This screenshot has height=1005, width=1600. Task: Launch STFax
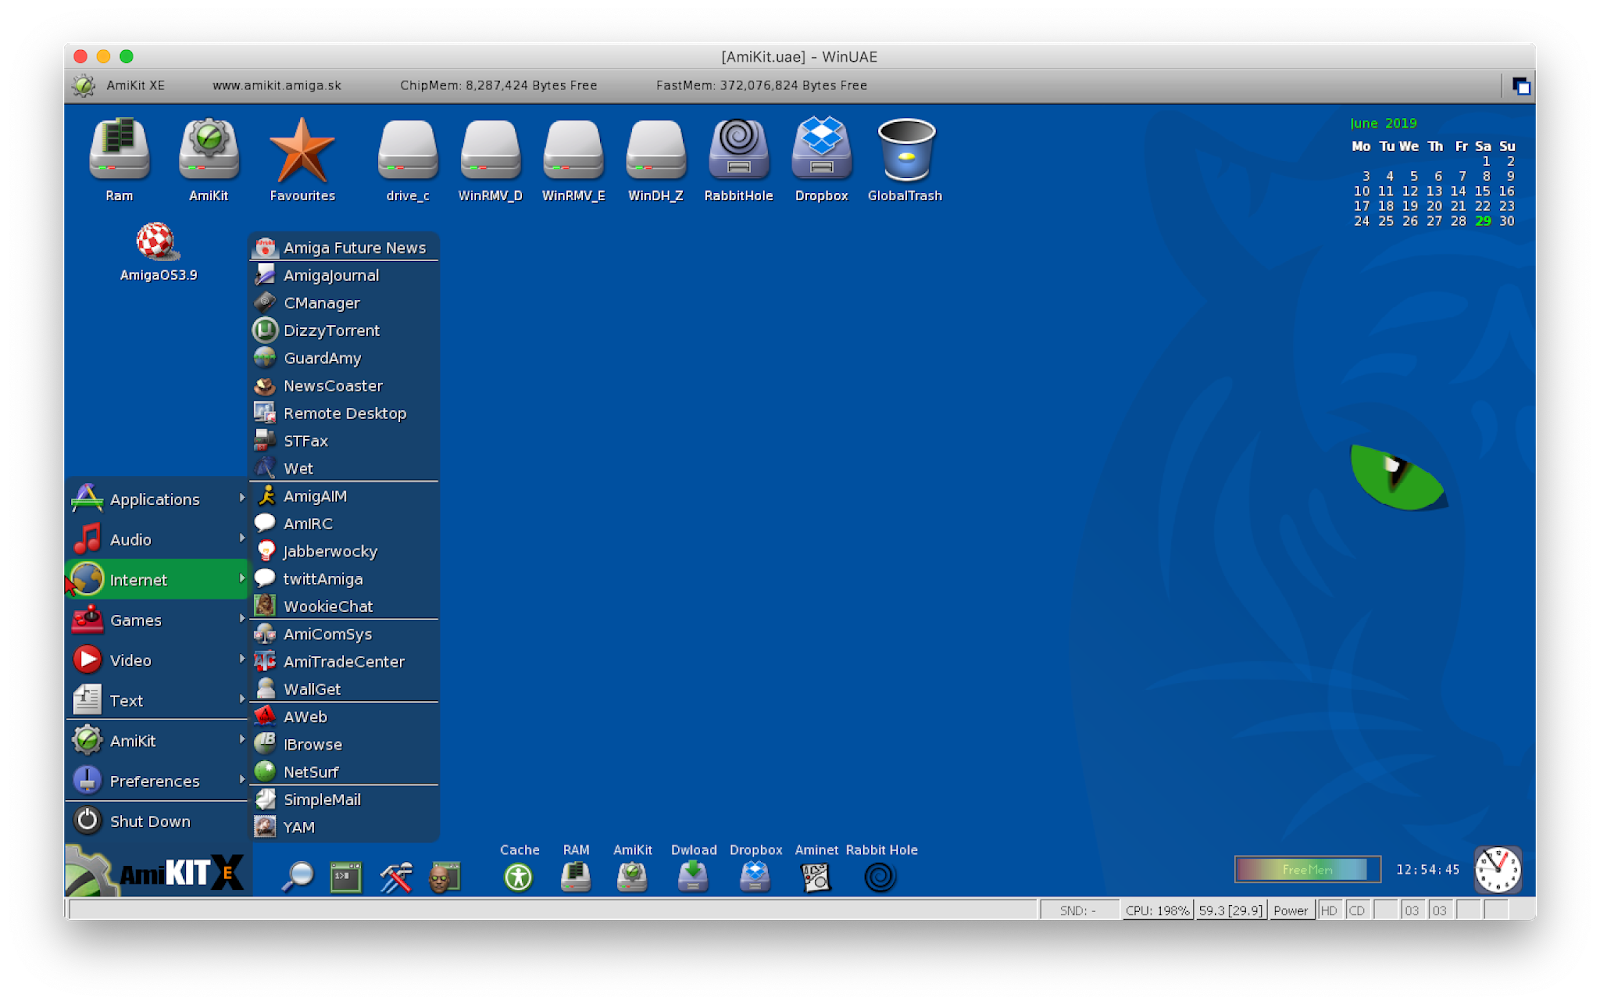[344, 441]
